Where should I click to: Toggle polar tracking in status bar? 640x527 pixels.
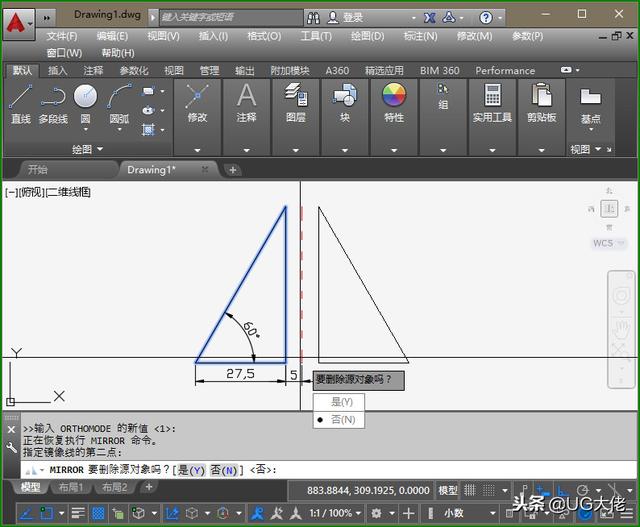[583, 490]
